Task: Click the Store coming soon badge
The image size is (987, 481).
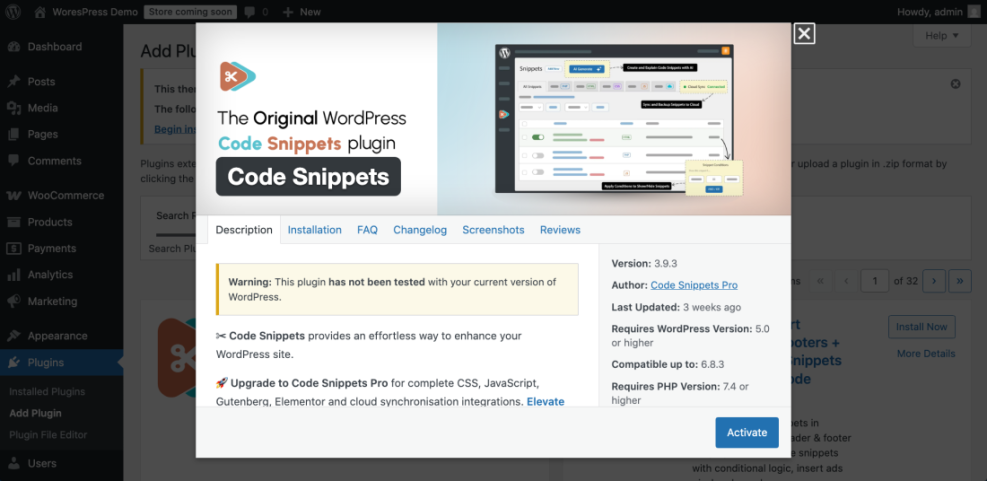Action: point(190,11)
